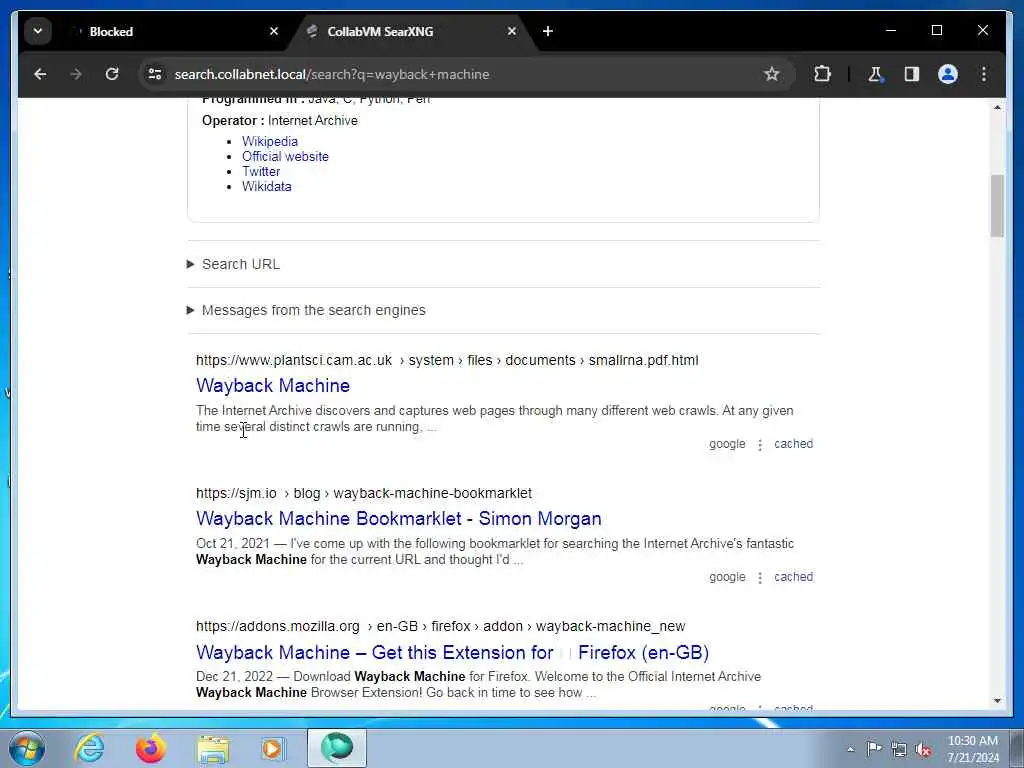Switch to CollabVM SearXNG tab
Viewport: 1024px width, 768px height.
click(x=411, y=31)
